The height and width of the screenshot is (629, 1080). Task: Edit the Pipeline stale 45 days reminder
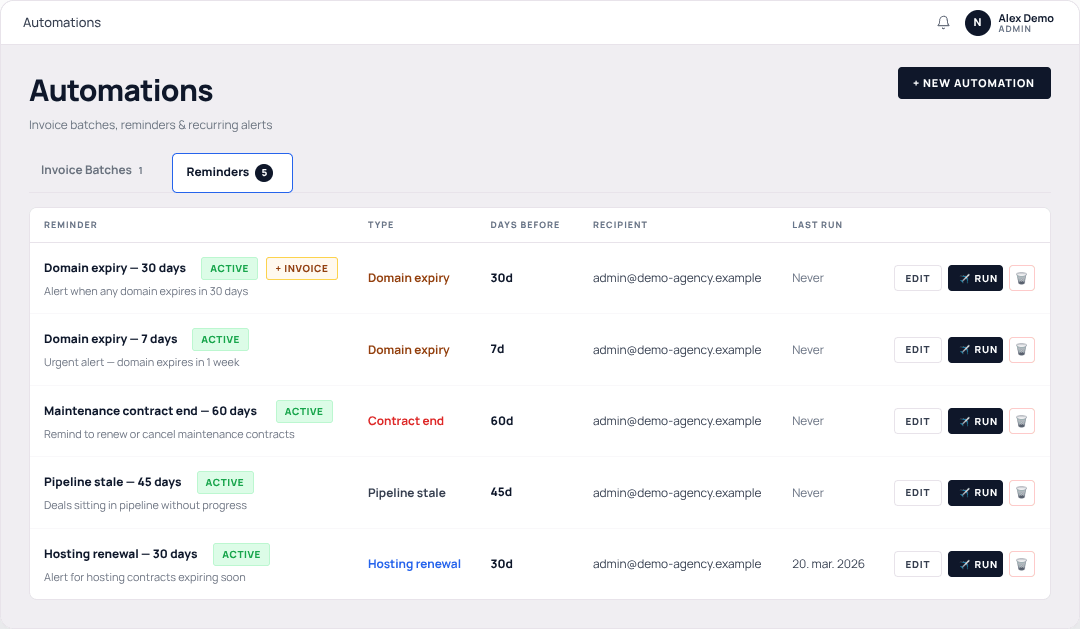pos(917,493)
